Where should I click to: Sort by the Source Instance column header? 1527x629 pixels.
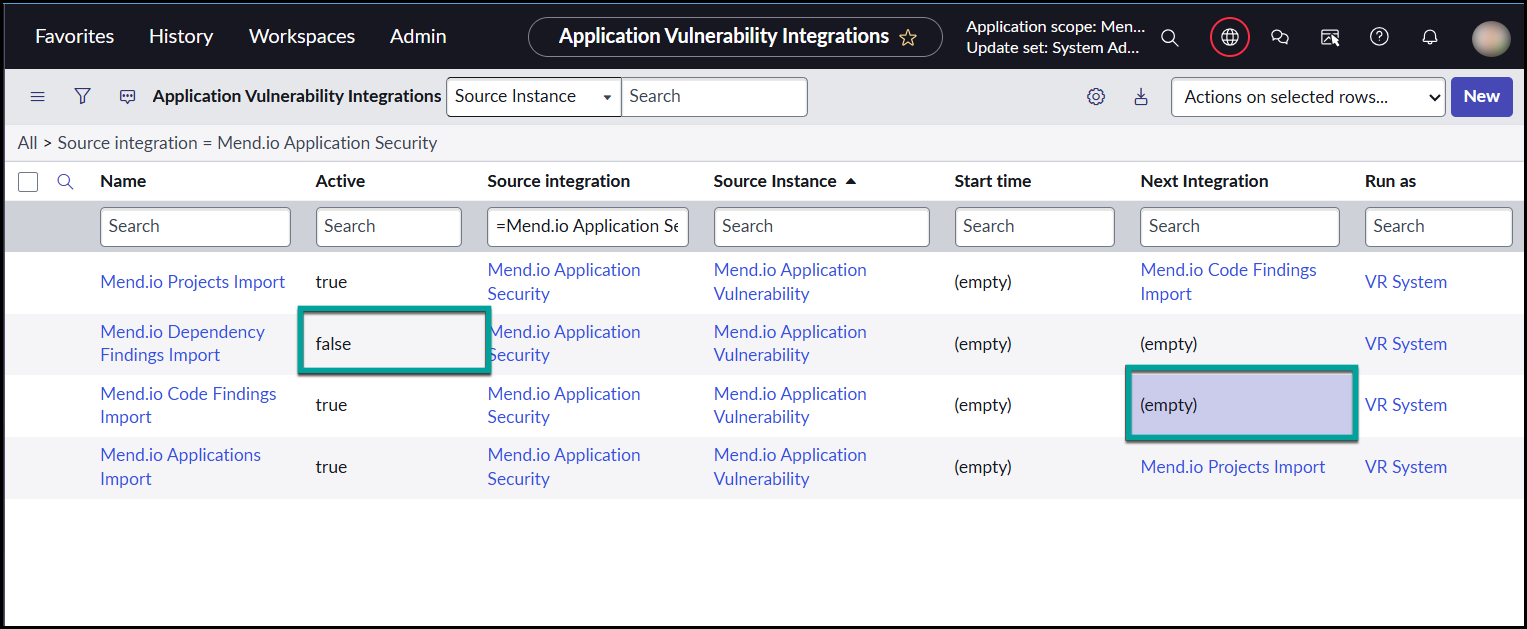(x=774, y=181)
